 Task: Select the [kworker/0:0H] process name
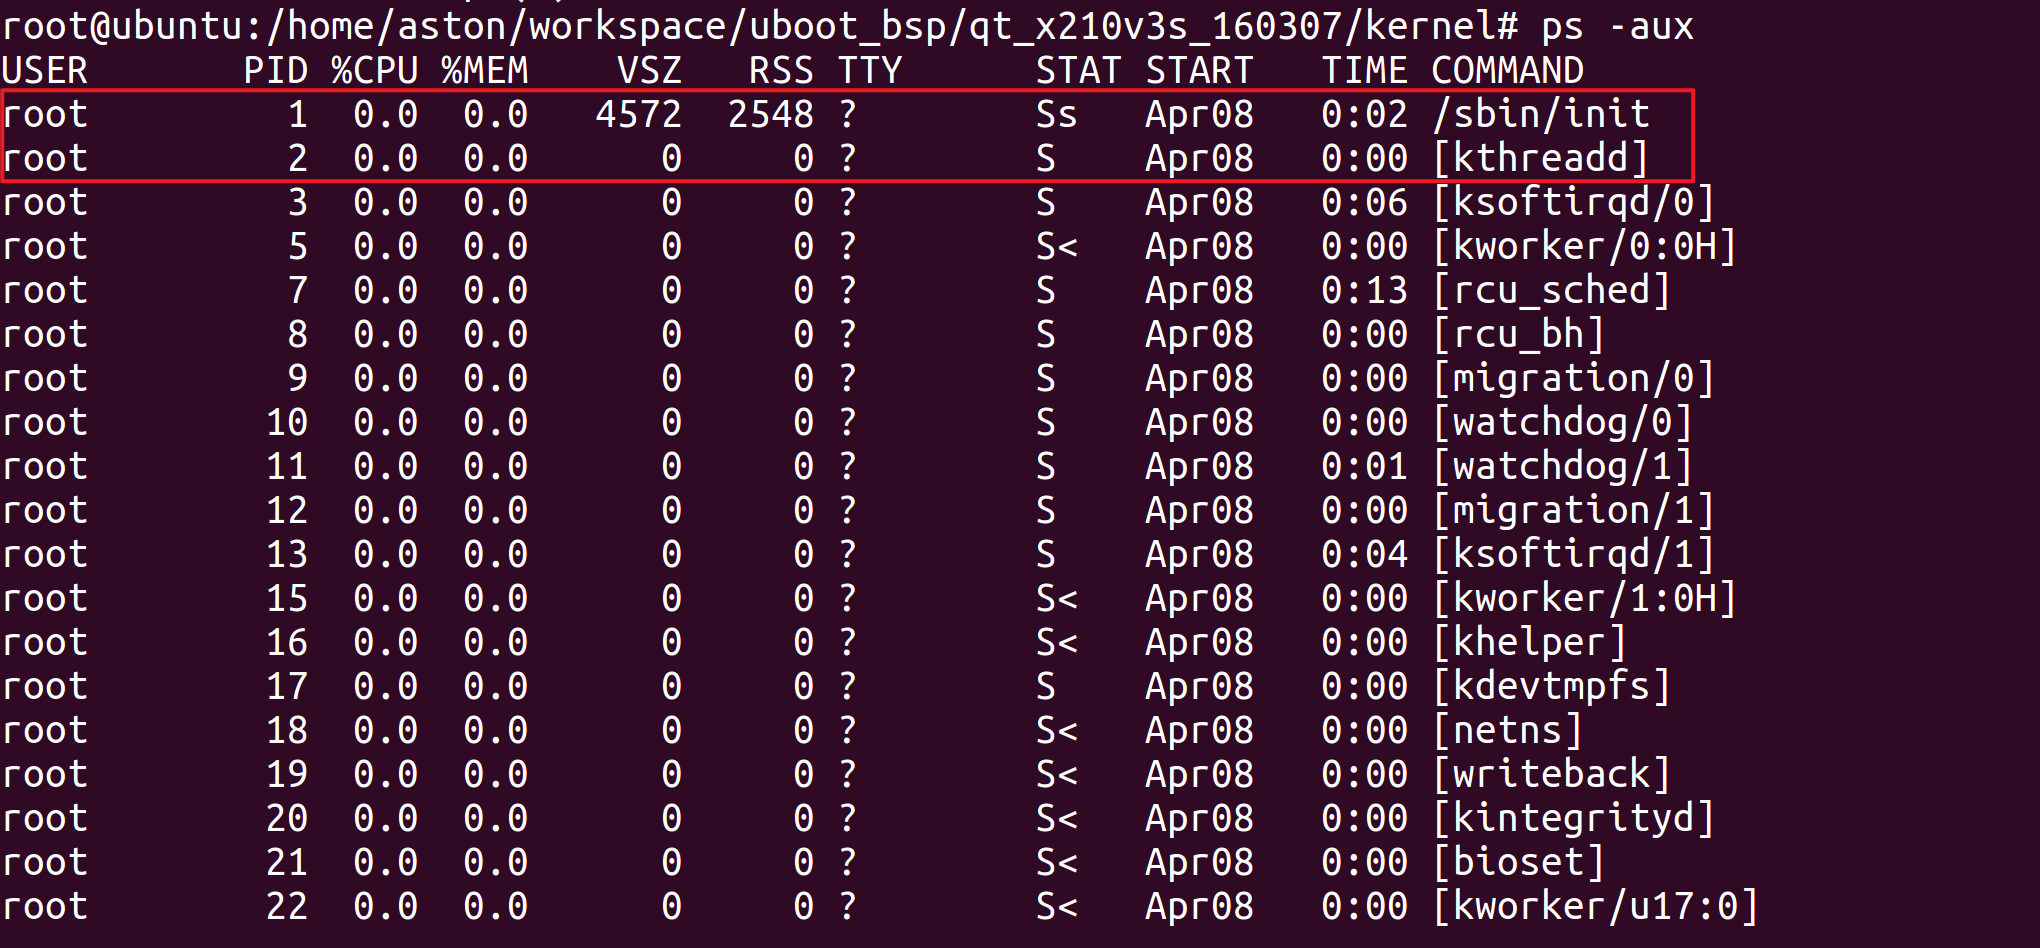tap(1585, 246)
